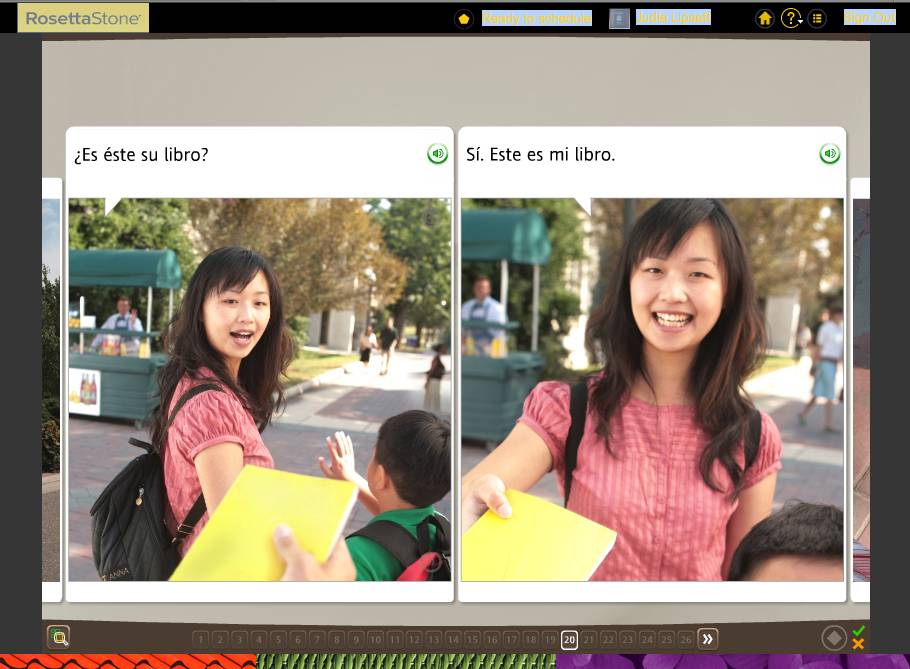
Task: Jump to screen 15 in progress bar
Action: point(472,639)
